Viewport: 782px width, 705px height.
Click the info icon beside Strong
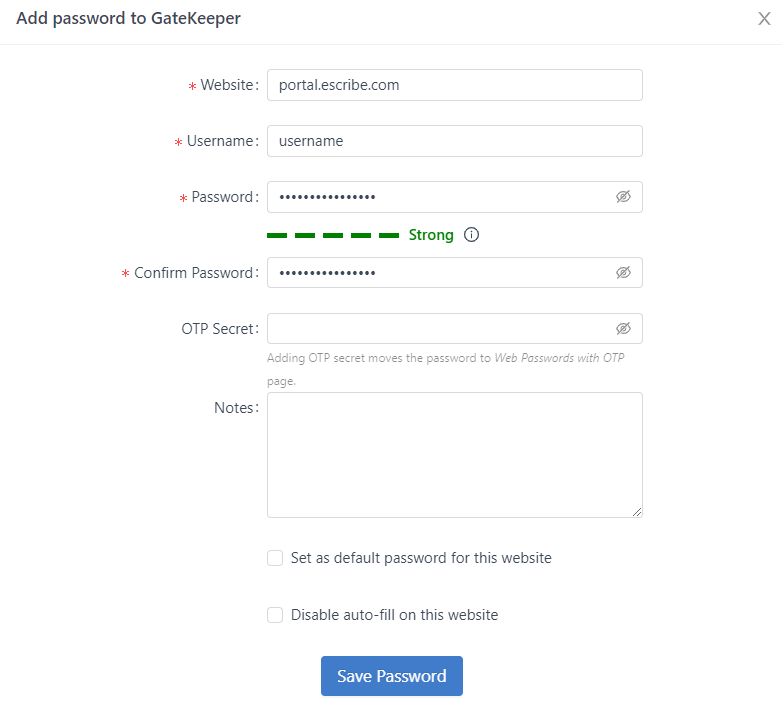[x=472, y=236]
